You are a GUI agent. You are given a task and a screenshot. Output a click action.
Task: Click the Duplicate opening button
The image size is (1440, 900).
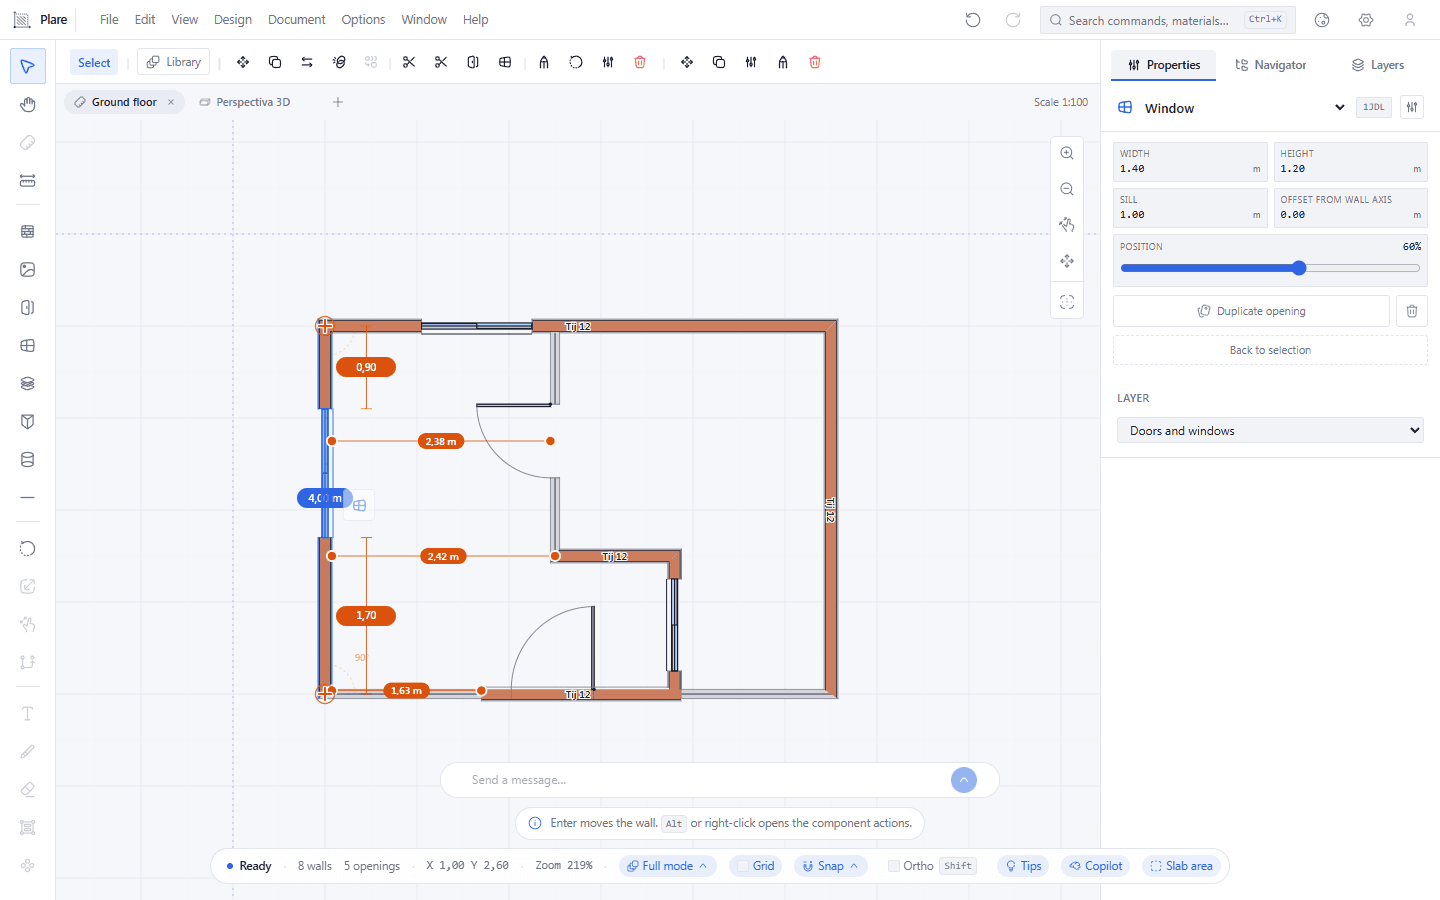[1251, 311]
